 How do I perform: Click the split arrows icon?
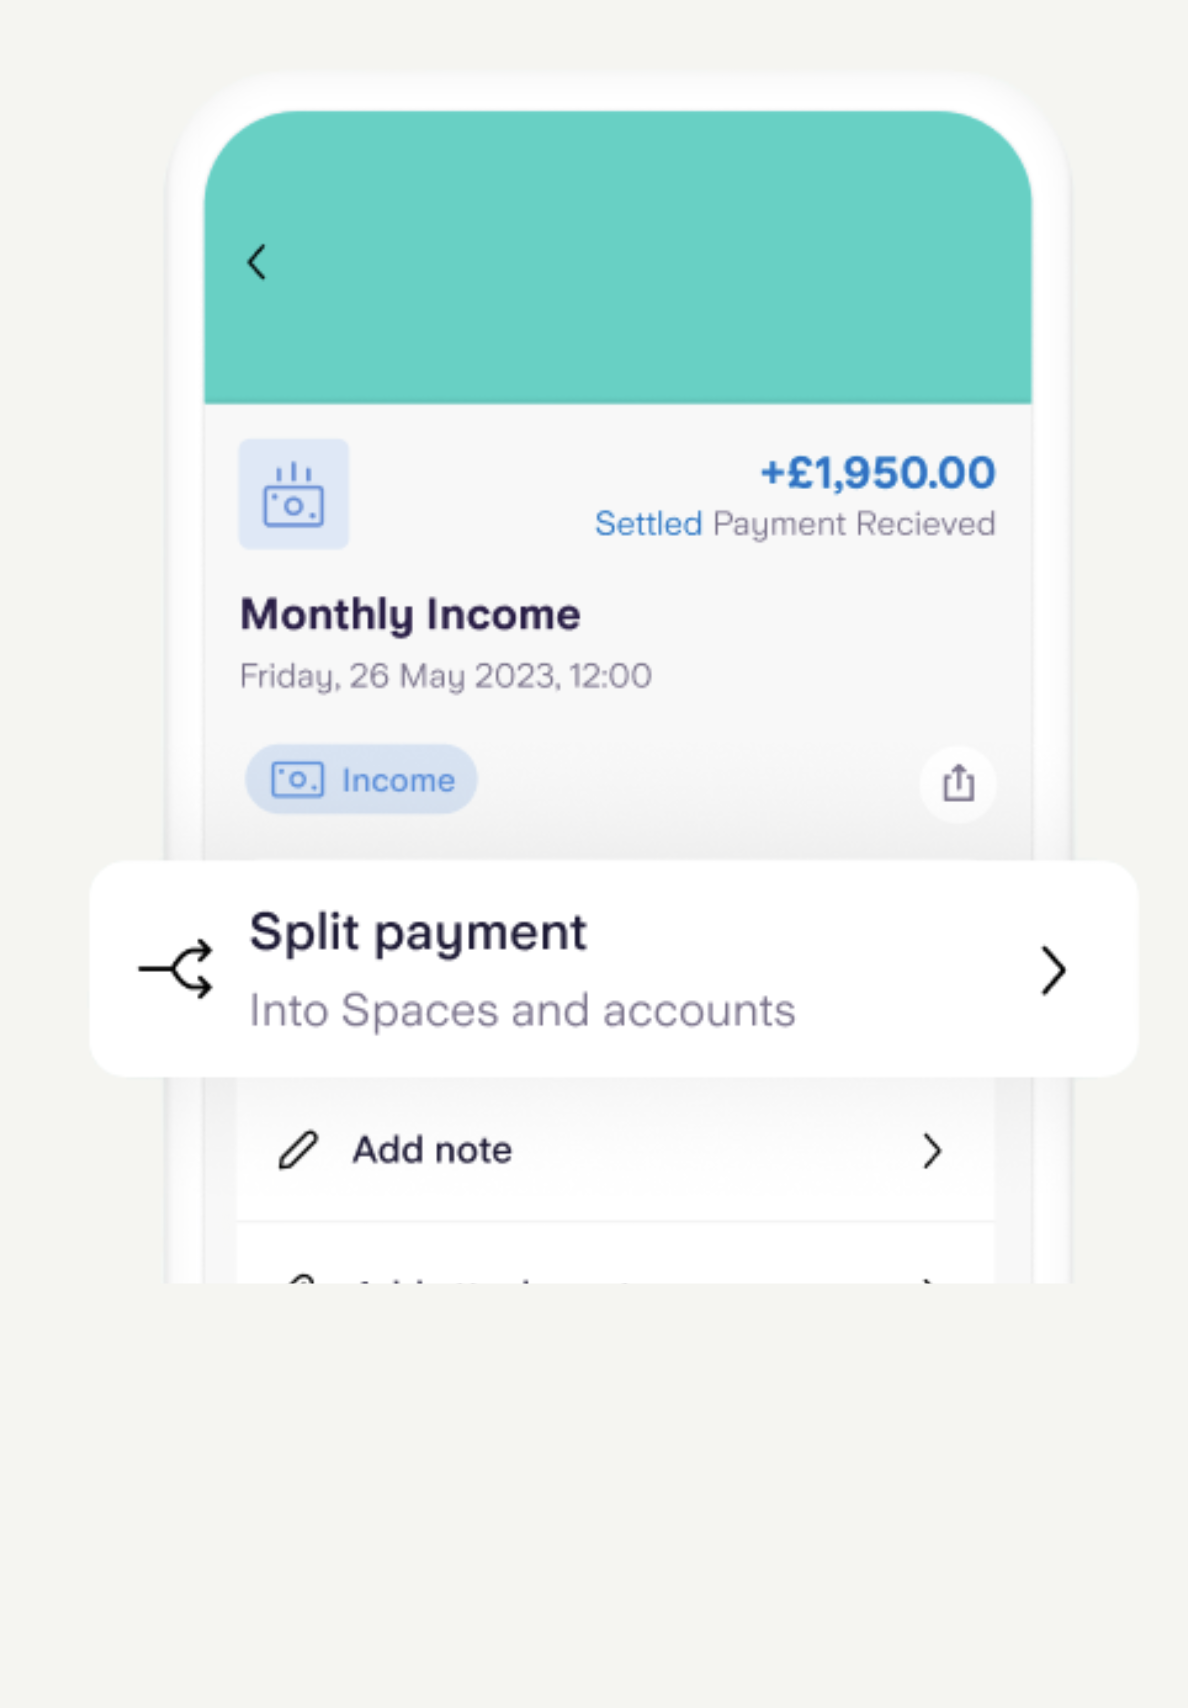click(177, 969)
